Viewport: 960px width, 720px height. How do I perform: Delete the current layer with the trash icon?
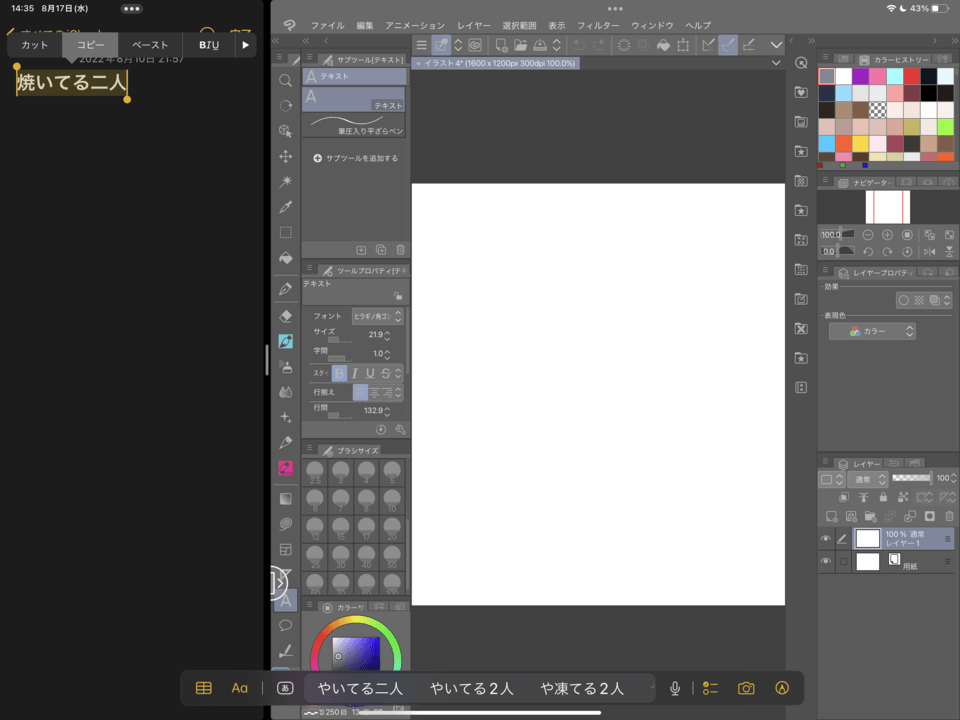tap(949, 516)
